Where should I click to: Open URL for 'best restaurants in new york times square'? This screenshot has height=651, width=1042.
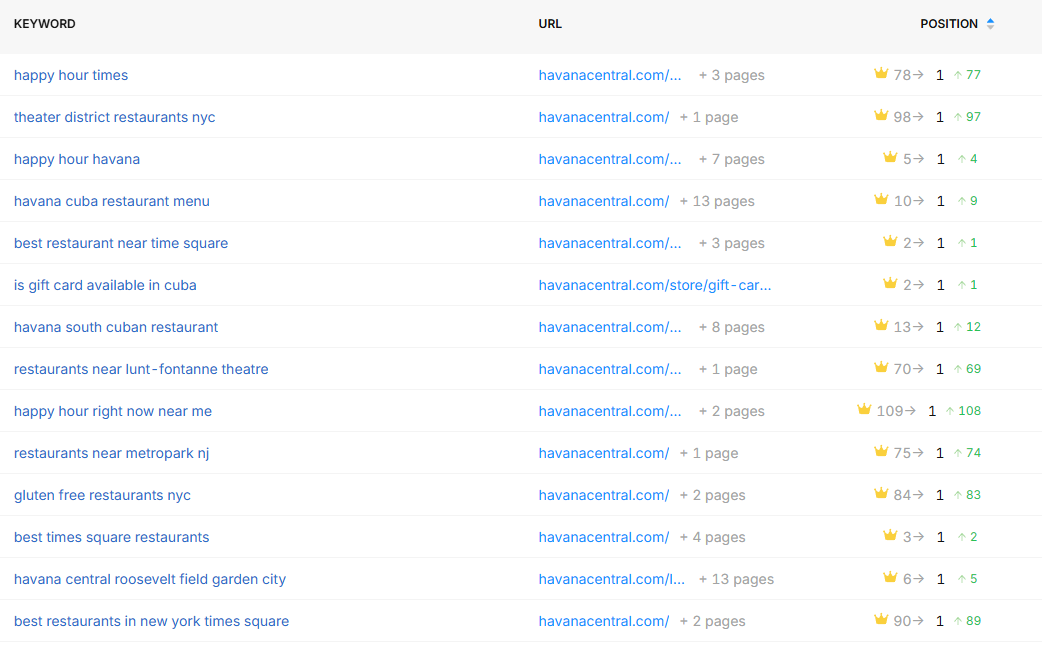pos(604,621)
